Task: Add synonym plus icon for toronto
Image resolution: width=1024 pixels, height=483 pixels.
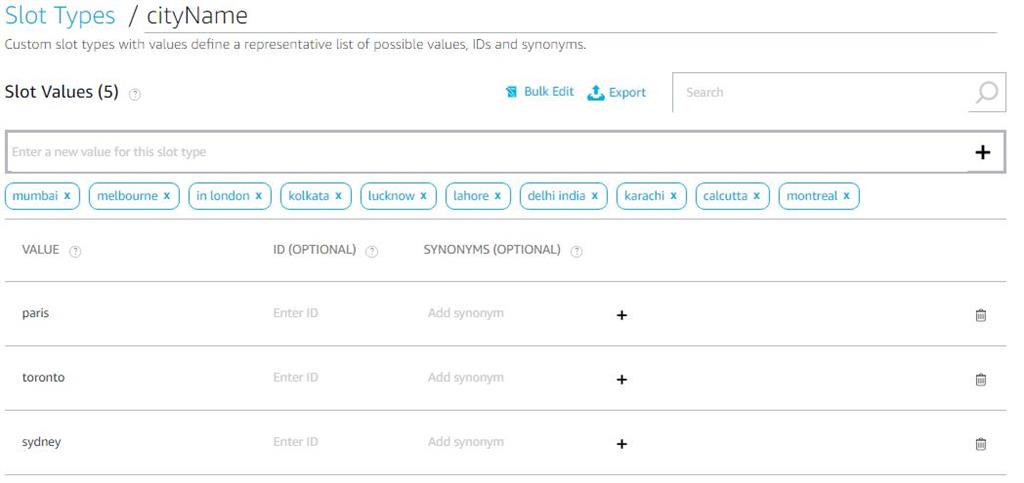Action: (621, 379)
